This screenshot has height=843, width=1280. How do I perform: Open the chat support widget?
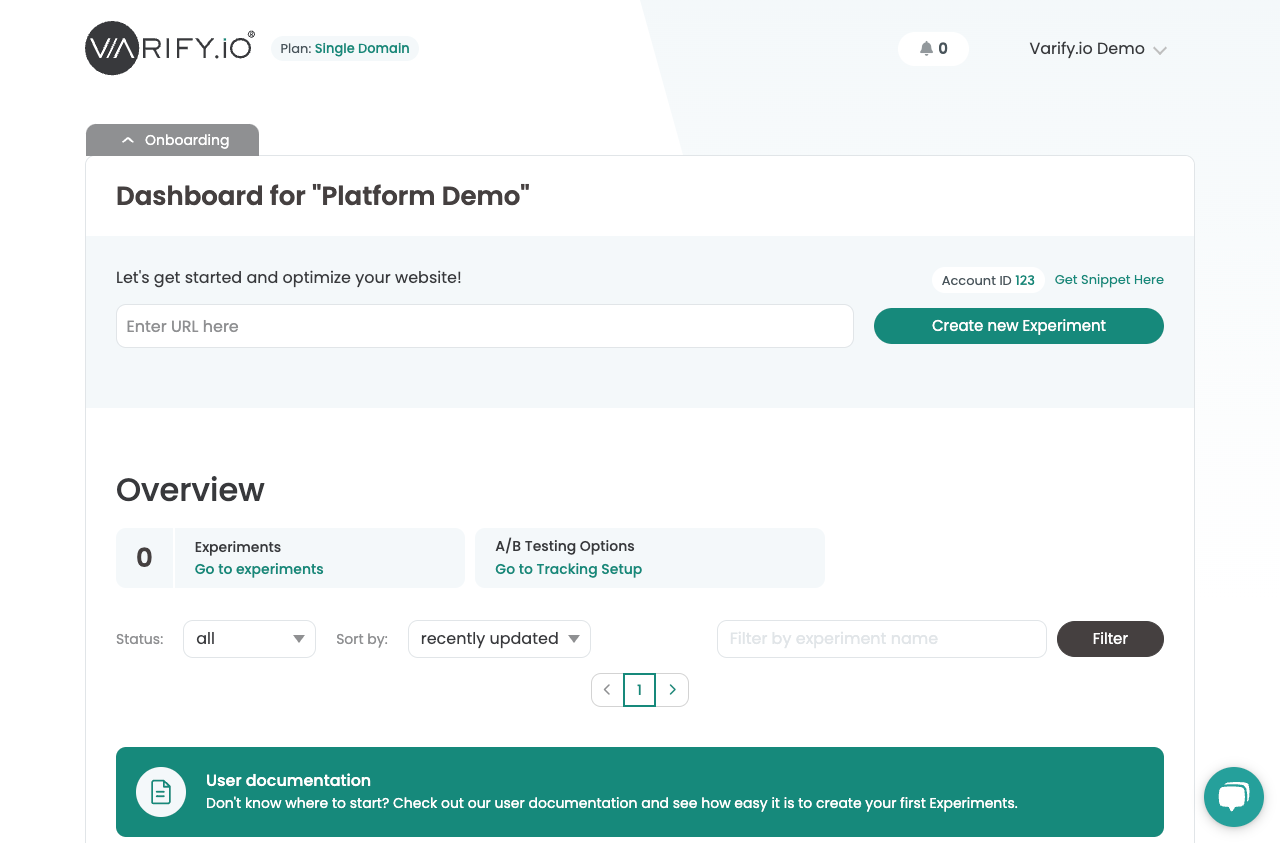click(x=1233, y=797)
